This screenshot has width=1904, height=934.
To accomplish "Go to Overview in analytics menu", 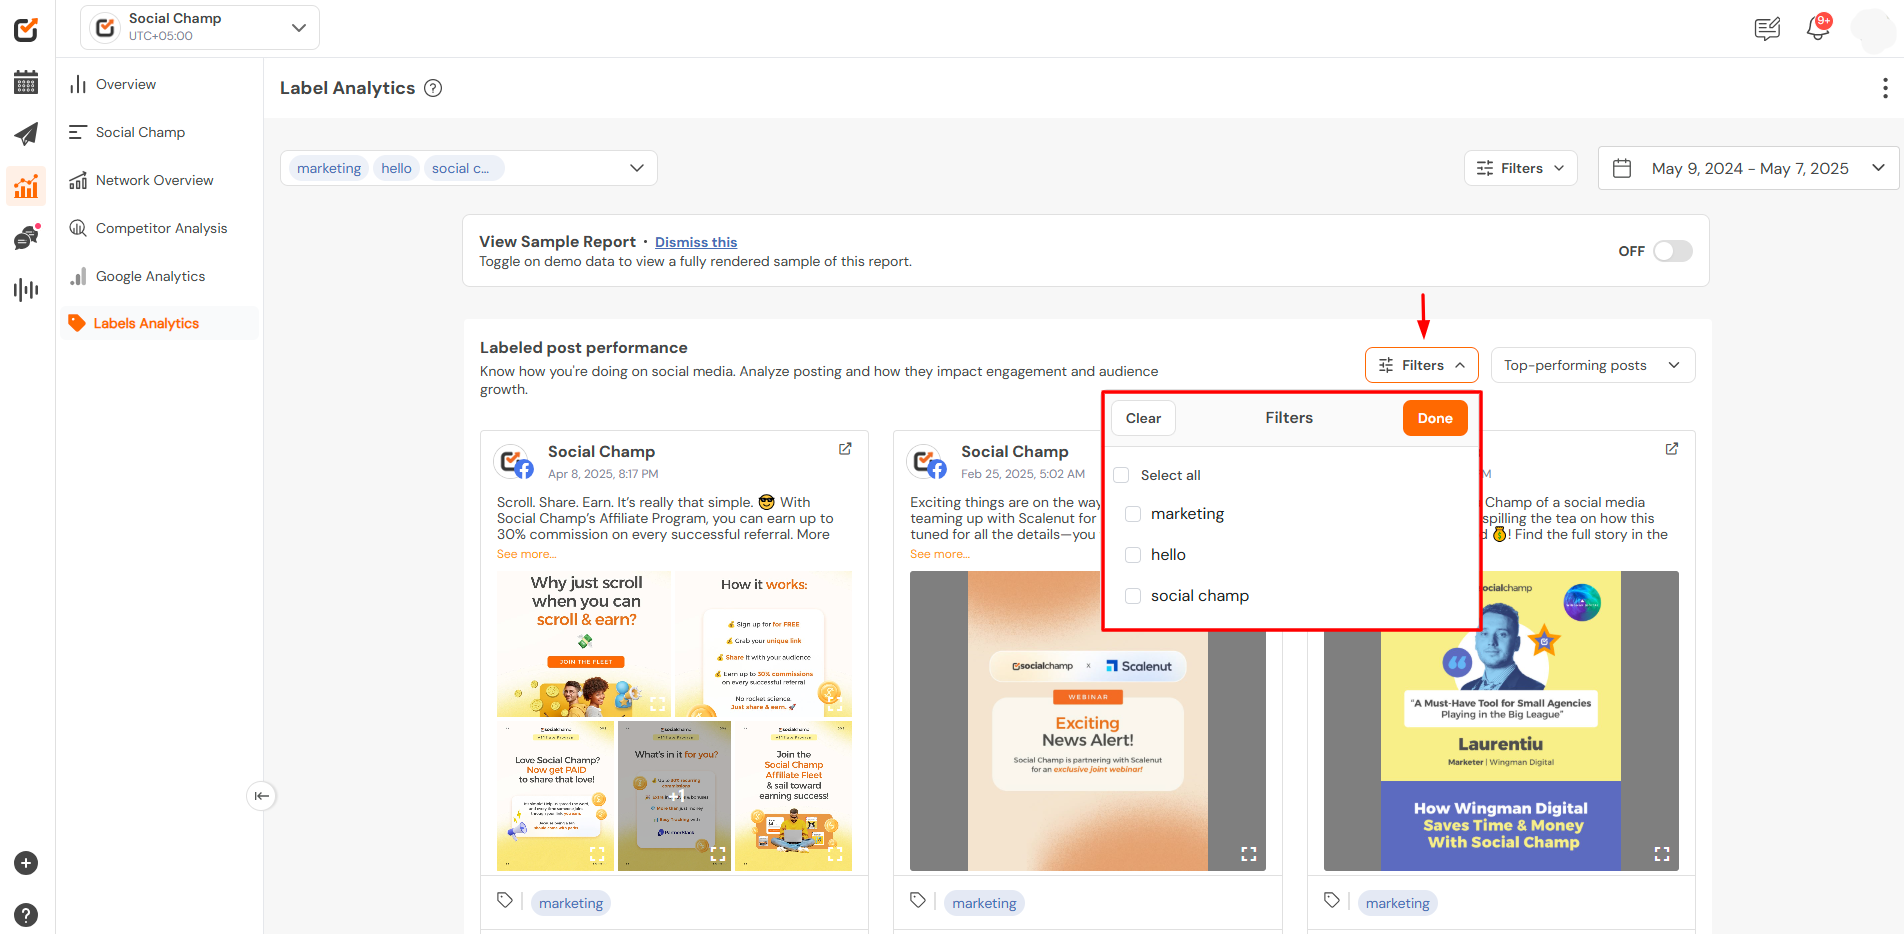I will click(x=126, y=84).
